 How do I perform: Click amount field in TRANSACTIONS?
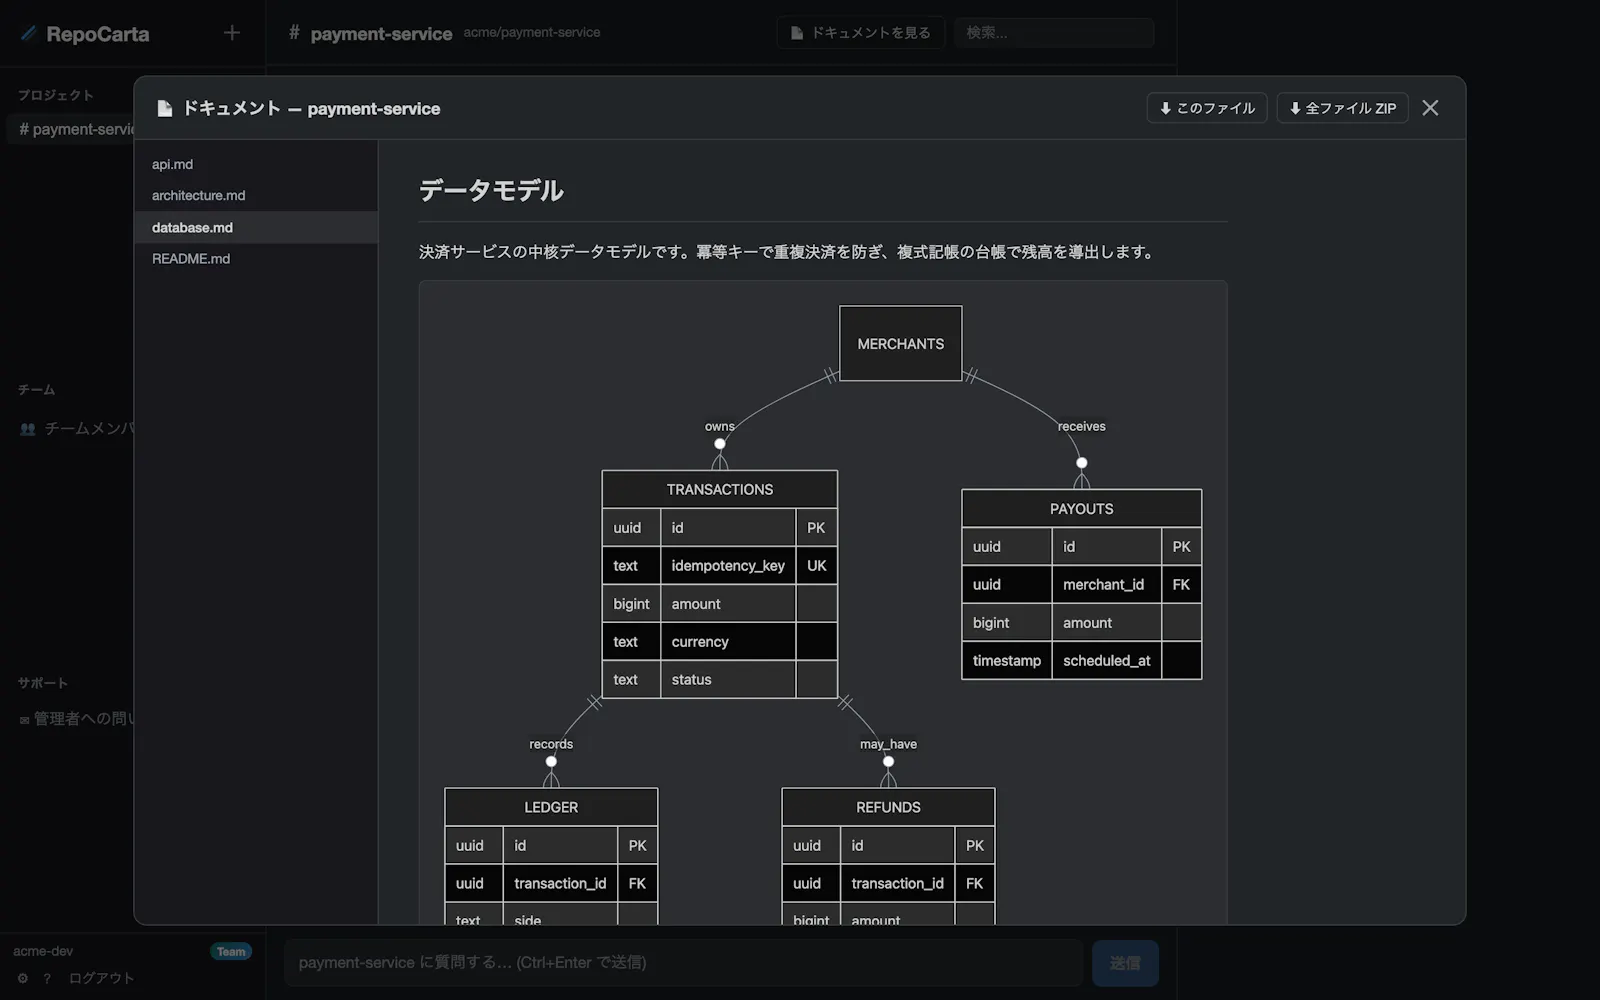pos(728,604)
